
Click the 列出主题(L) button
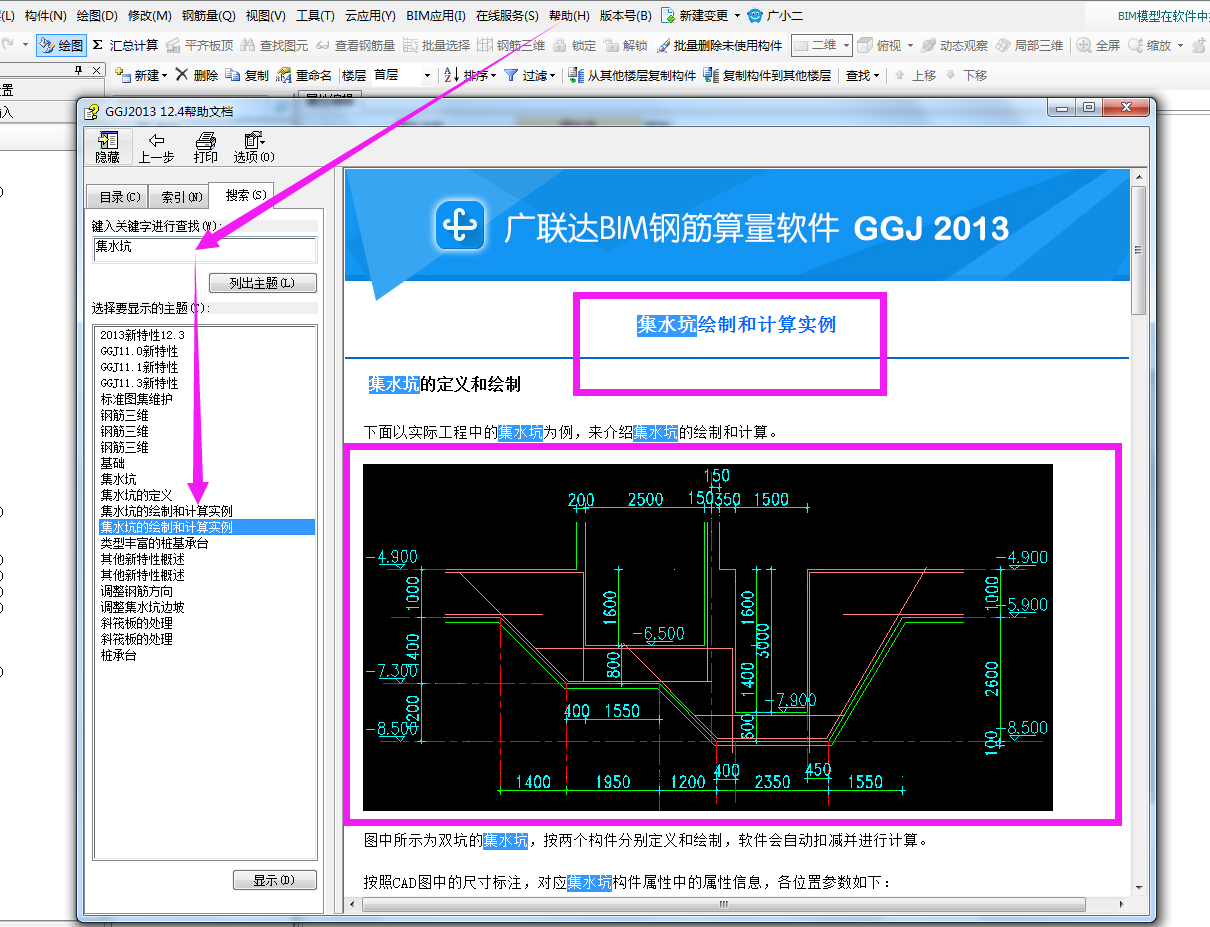(x=262, y=283)
